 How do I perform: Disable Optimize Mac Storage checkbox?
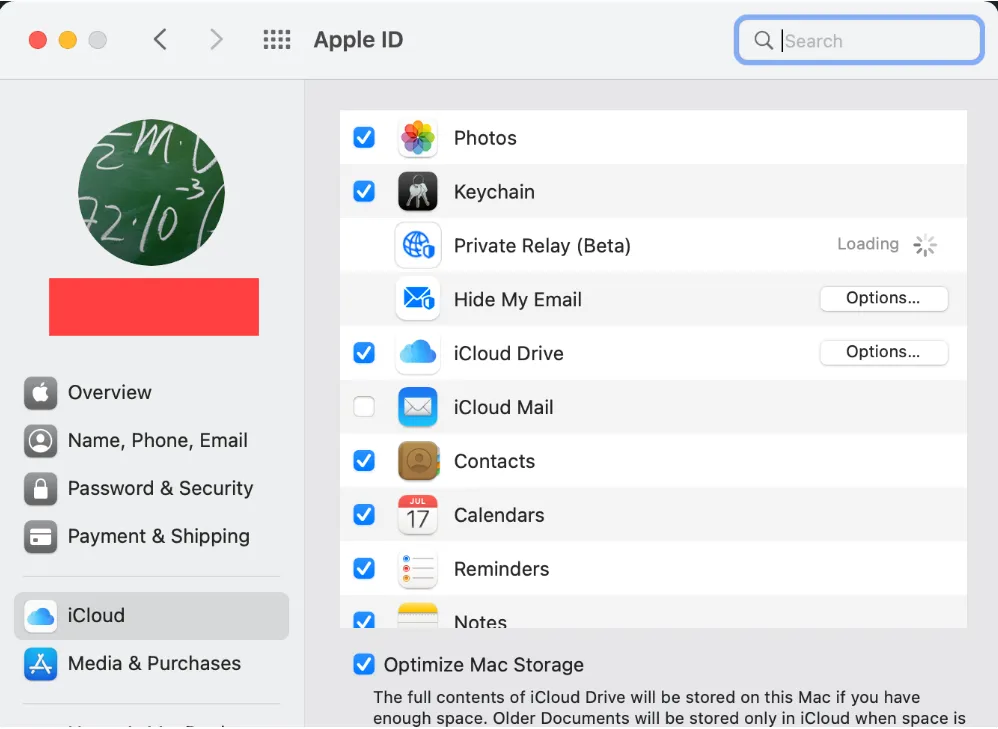(364, 664)
